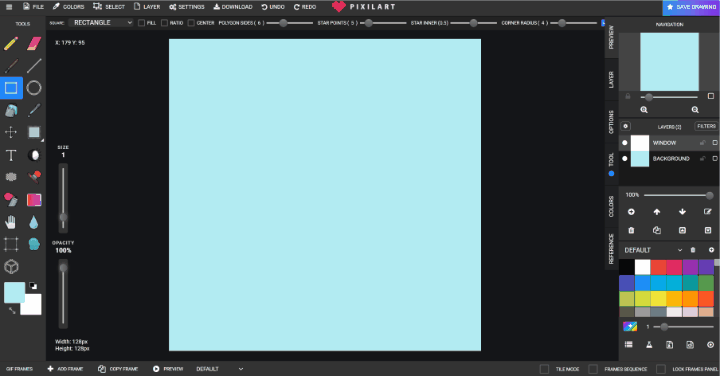Open the Select menu

point(109,7)
